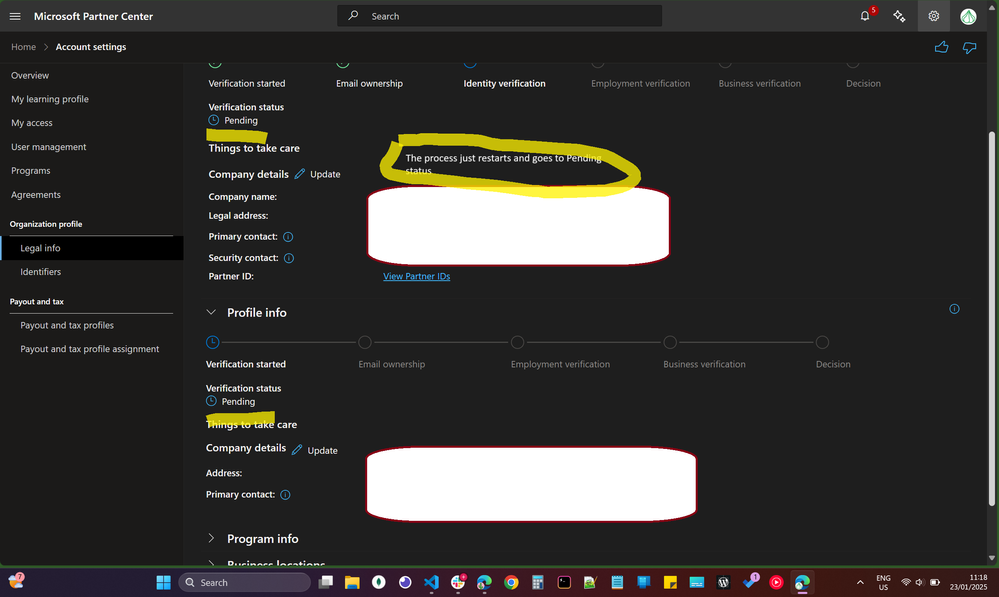This screenshot has width=999, height=597.
Task: Click Update above the Address row
Action: (315, 450)
